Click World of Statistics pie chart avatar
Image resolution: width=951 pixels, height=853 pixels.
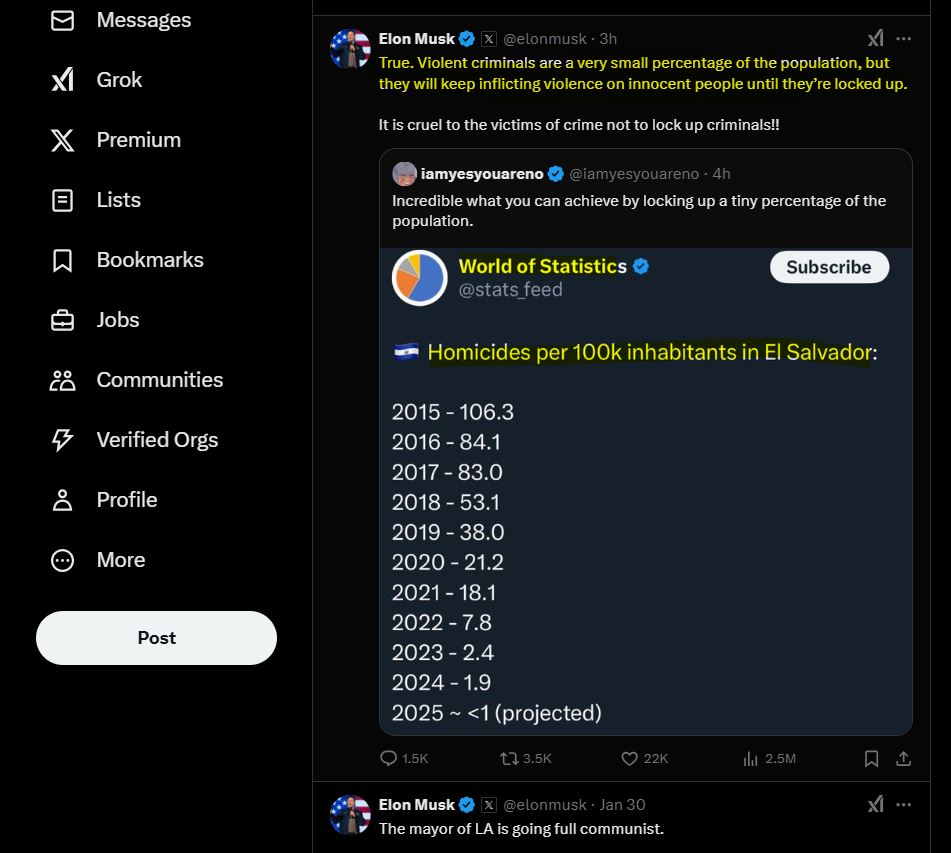pos(419,277)
